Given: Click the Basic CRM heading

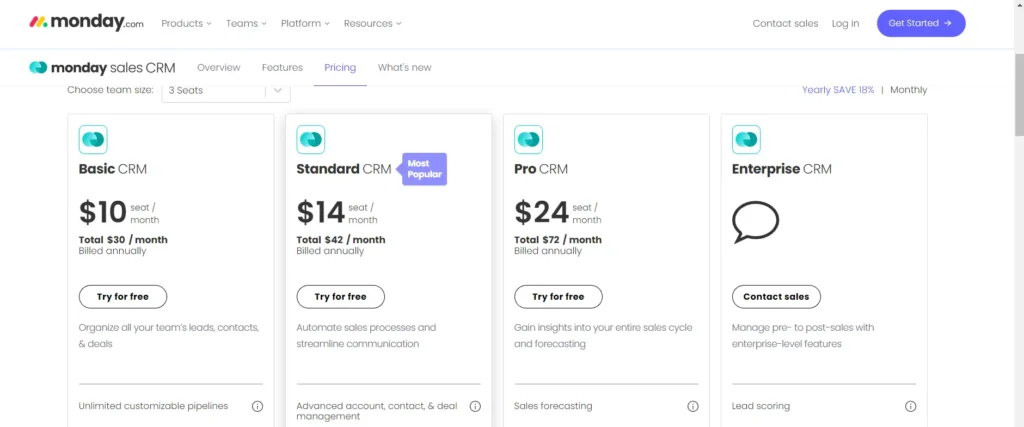Looking at the screenshot, I should (x=113, y=169).
